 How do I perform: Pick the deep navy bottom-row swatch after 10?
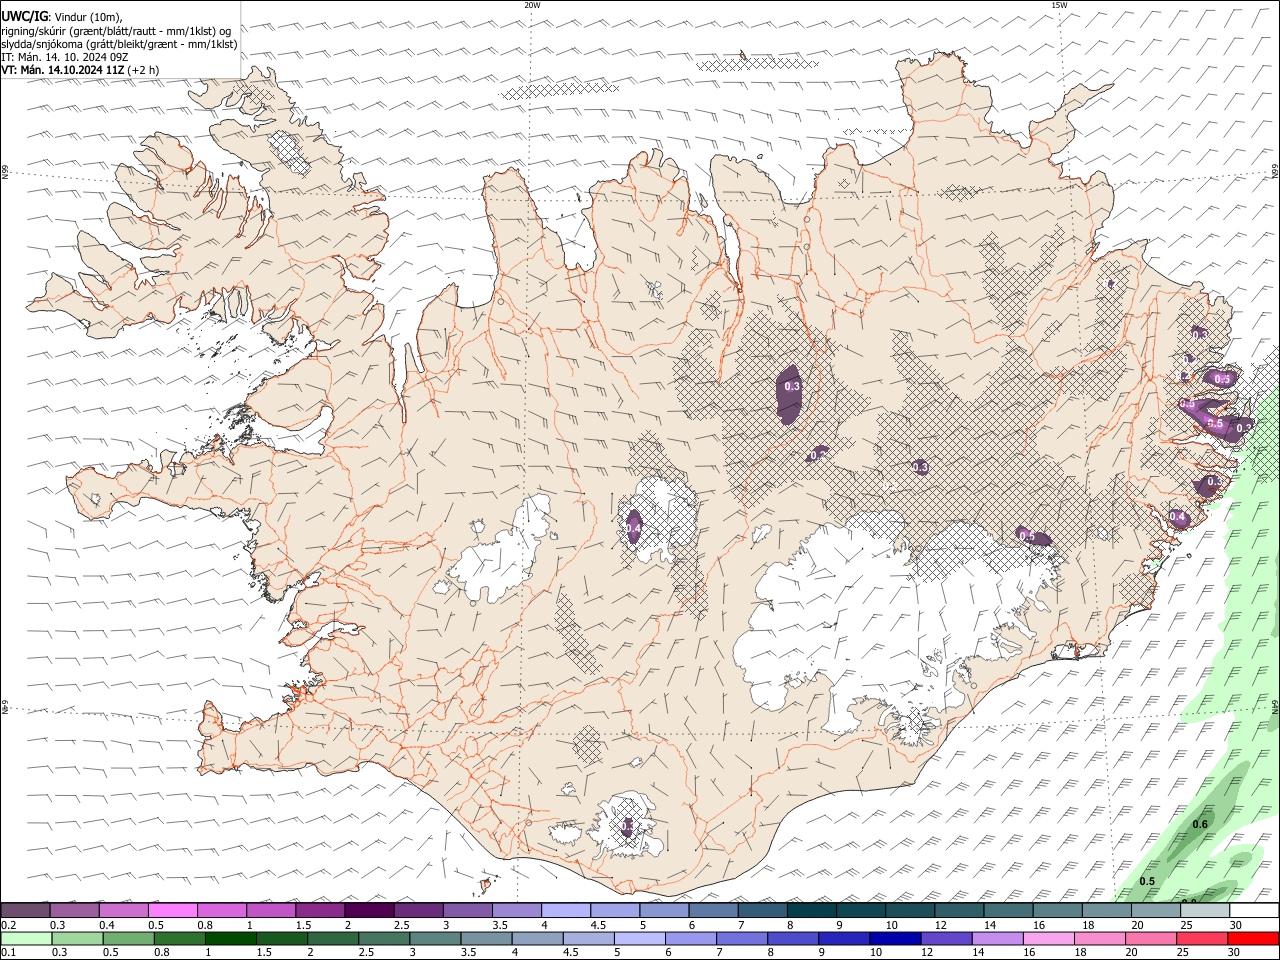pos(896,939)
